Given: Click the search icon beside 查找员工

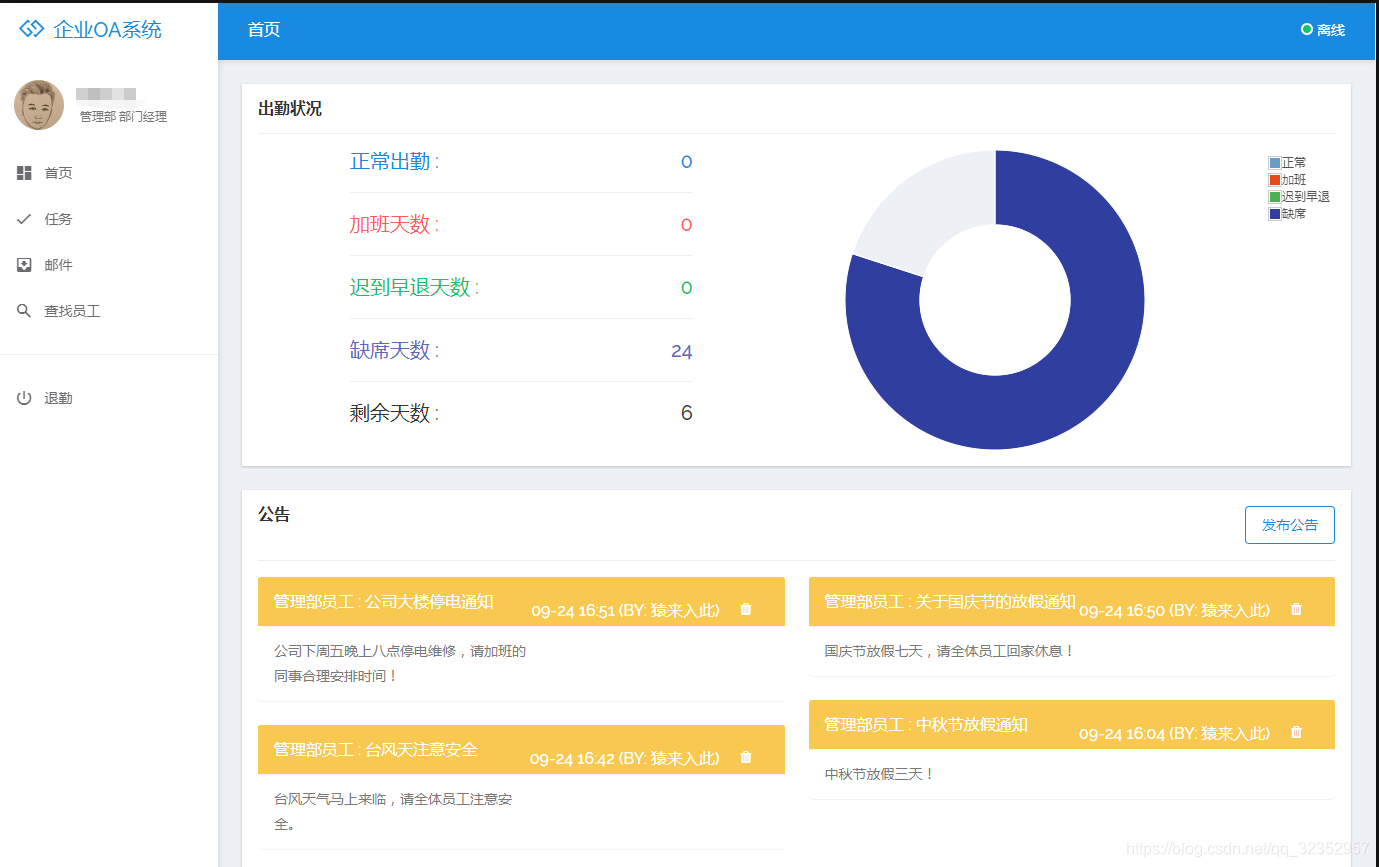Looking at the screenshot, I should (x=24, y=311).
